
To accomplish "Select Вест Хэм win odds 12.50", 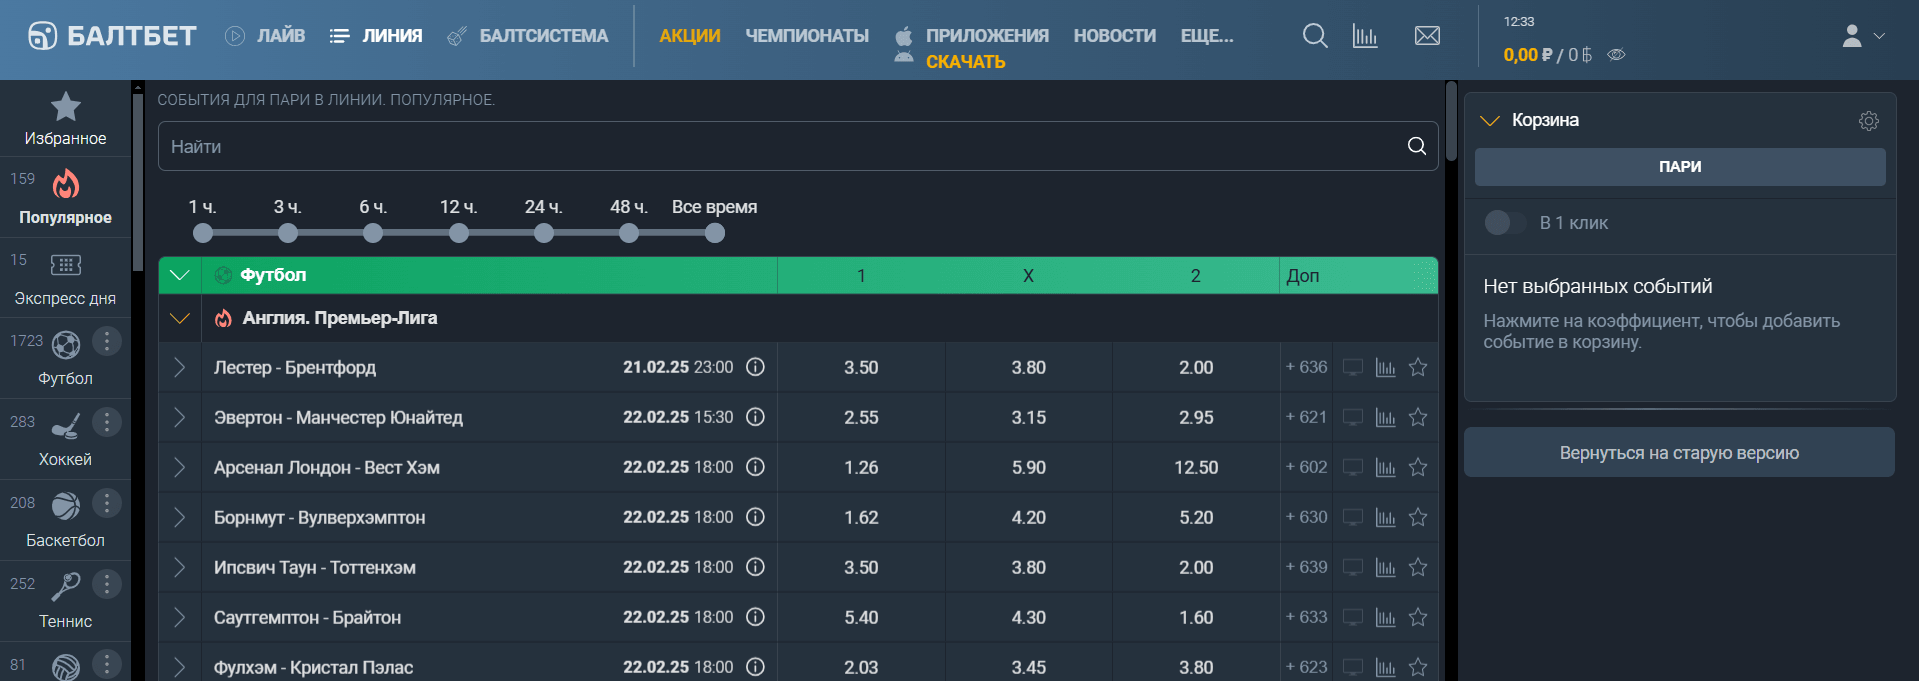I will [x=1196, y=467].
